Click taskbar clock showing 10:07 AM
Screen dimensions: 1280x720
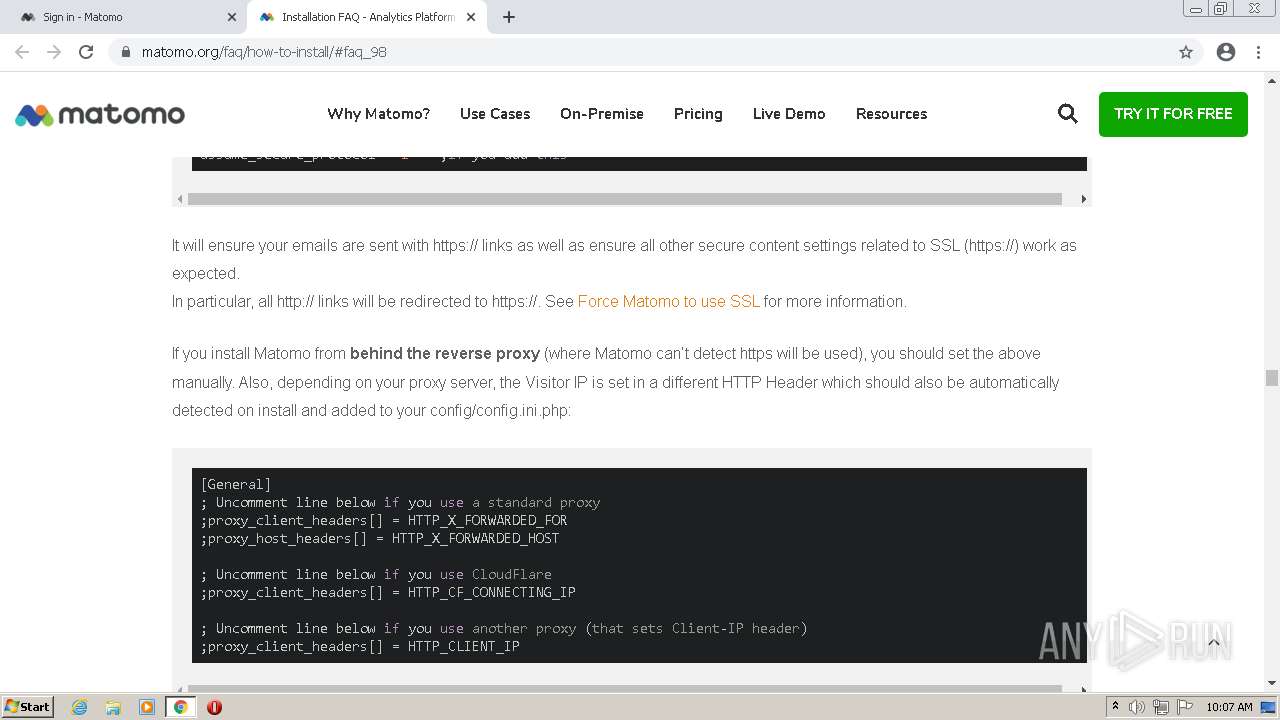pos(1229,707)
